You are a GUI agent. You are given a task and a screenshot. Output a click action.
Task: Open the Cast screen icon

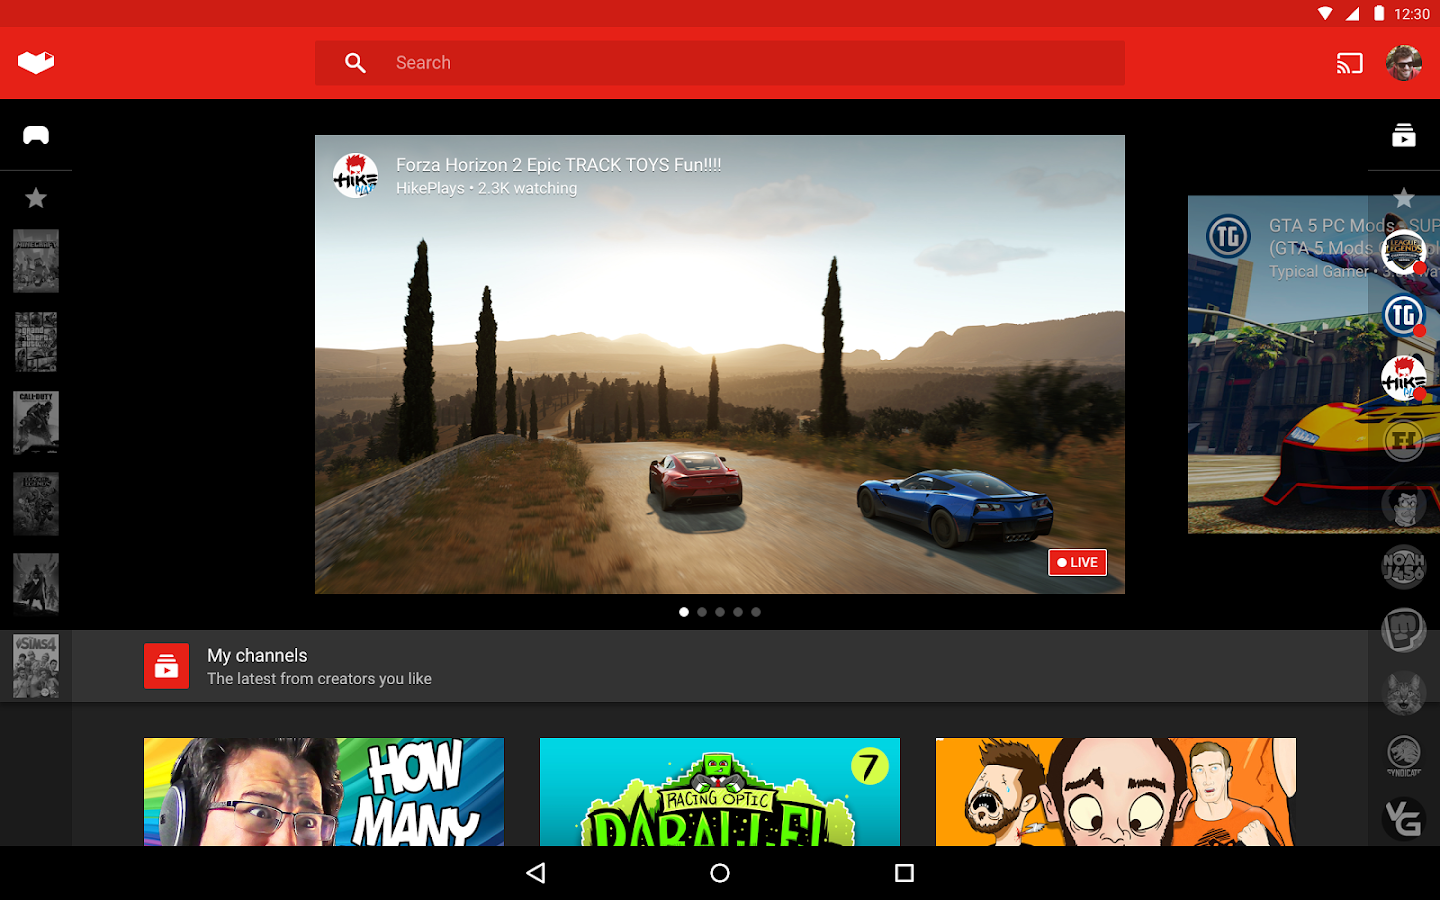pyautogui.click(x=1350, y=63)
